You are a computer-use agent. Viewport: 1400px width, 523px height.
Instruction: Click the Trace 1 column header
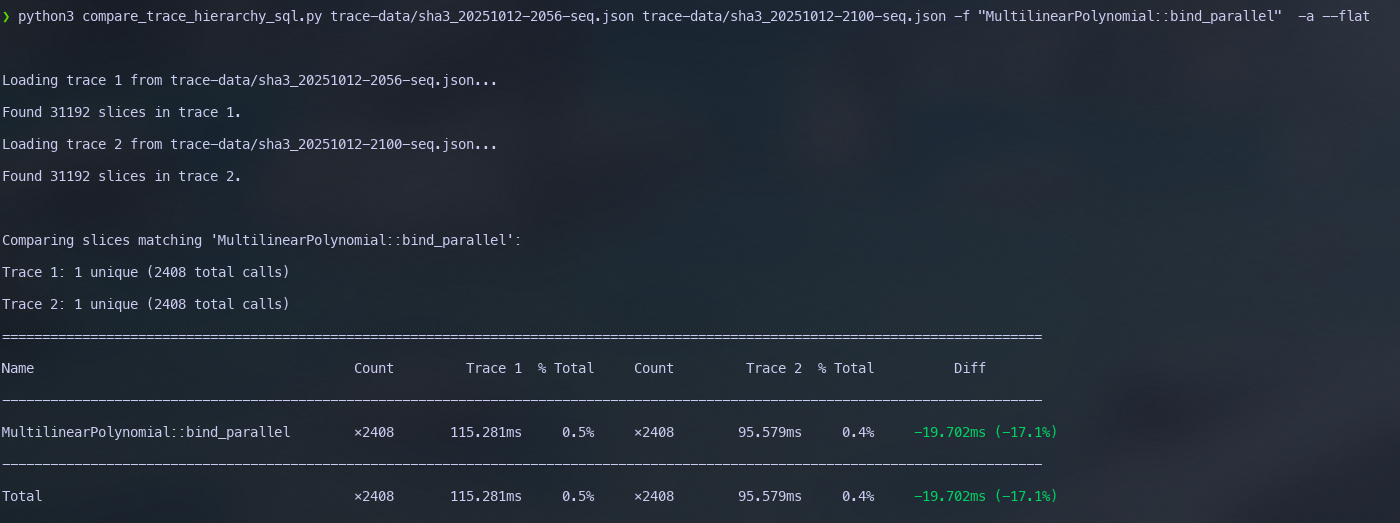493,368
